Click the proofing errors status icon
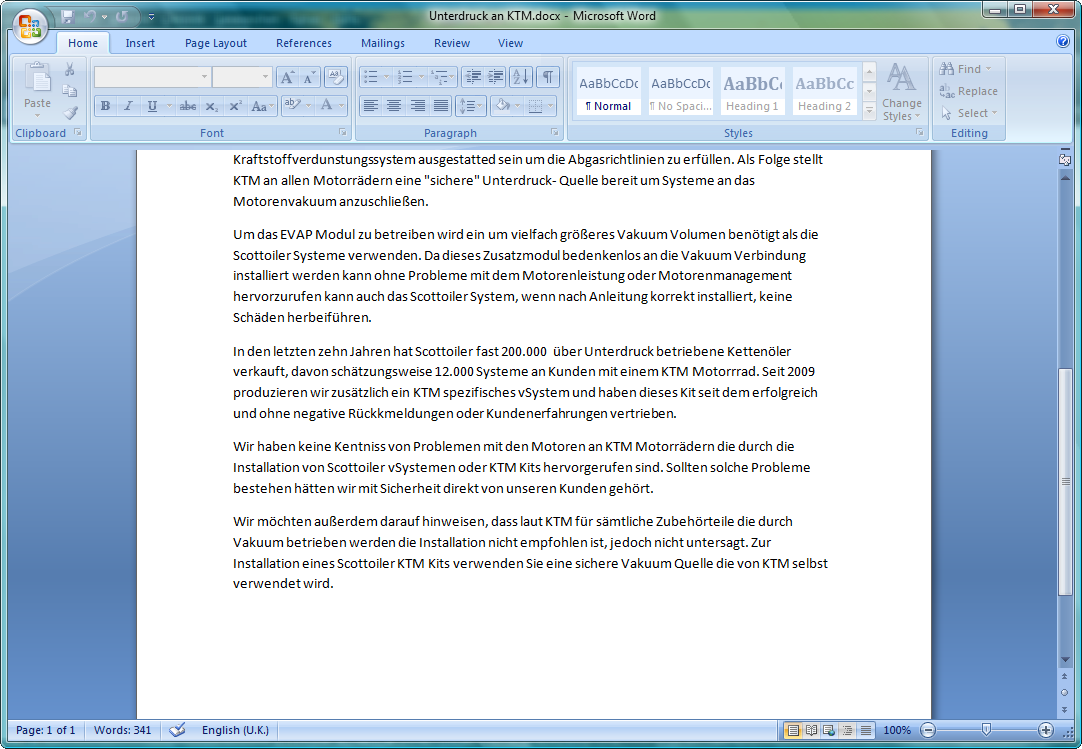The height and width of the screenshot is (749, 1082). [x=178, y=730]
